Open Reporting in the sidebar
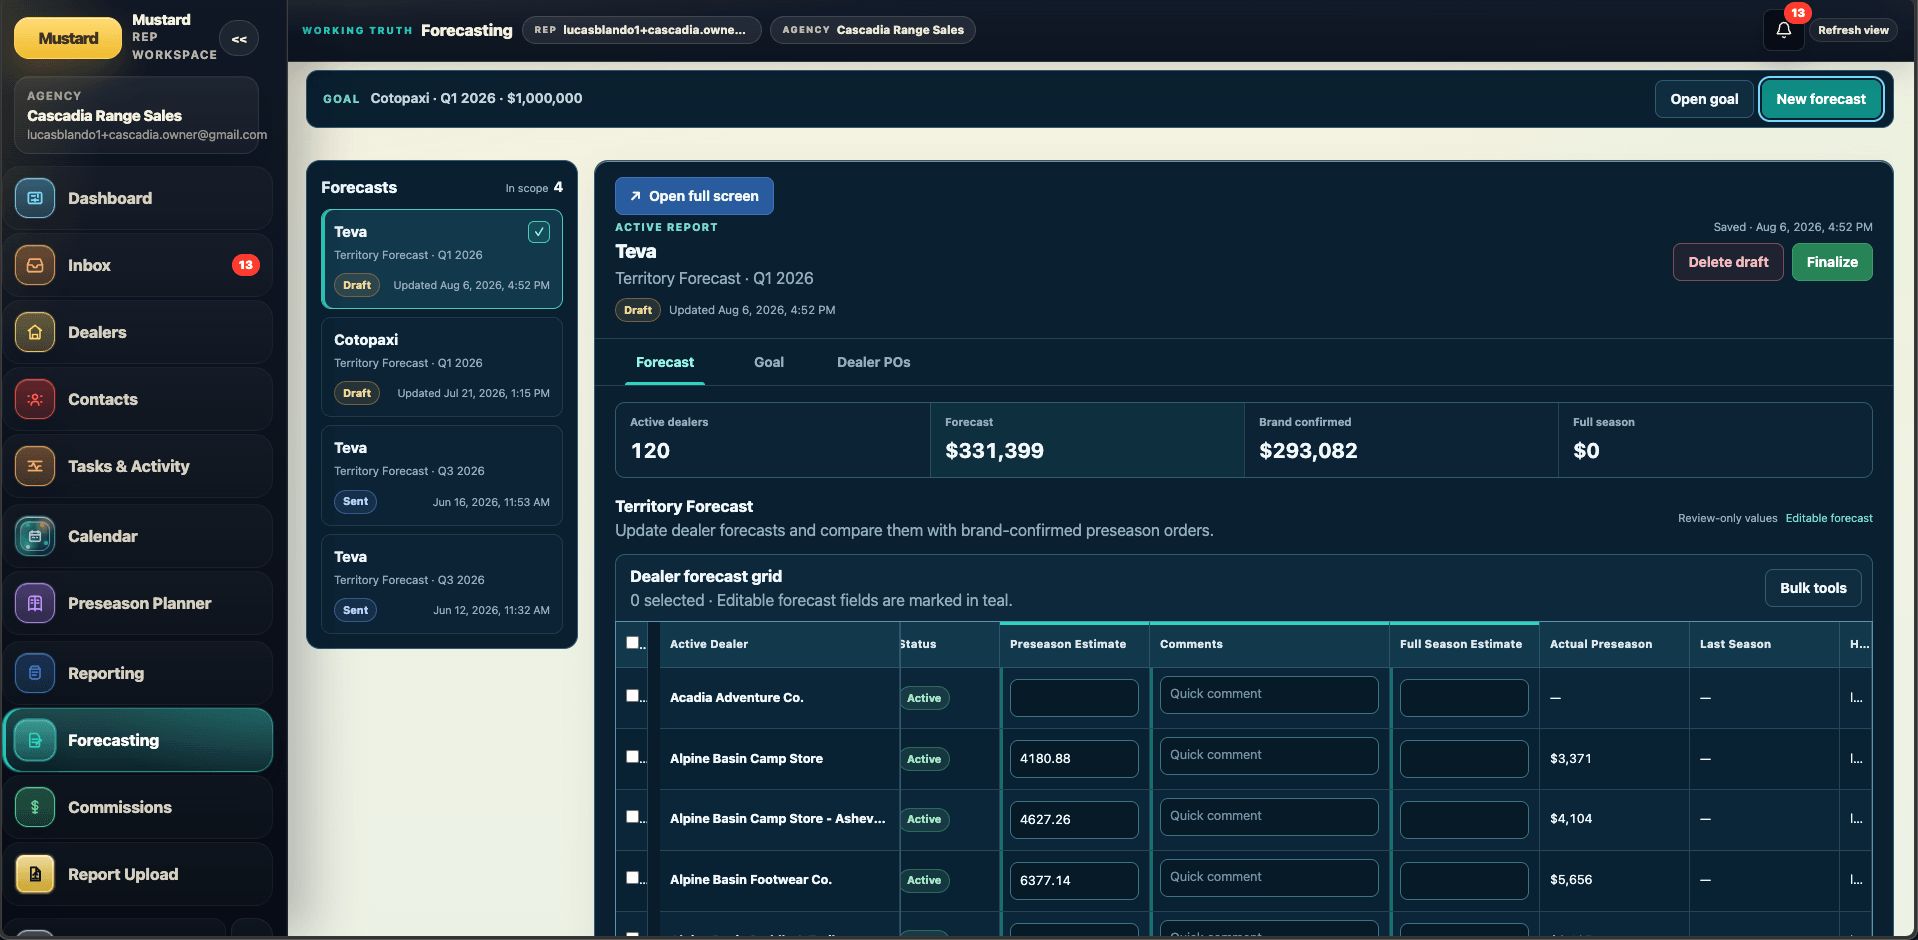Screen dimensions: 1918x940 (x=138, y=673)
